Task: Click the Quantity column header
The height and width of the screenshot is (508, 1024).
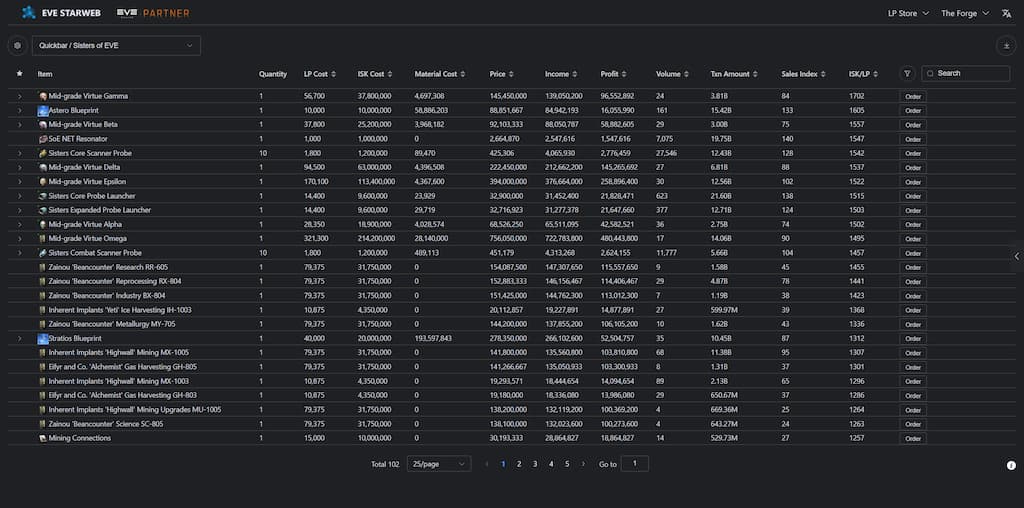Action: pos(272,74)
